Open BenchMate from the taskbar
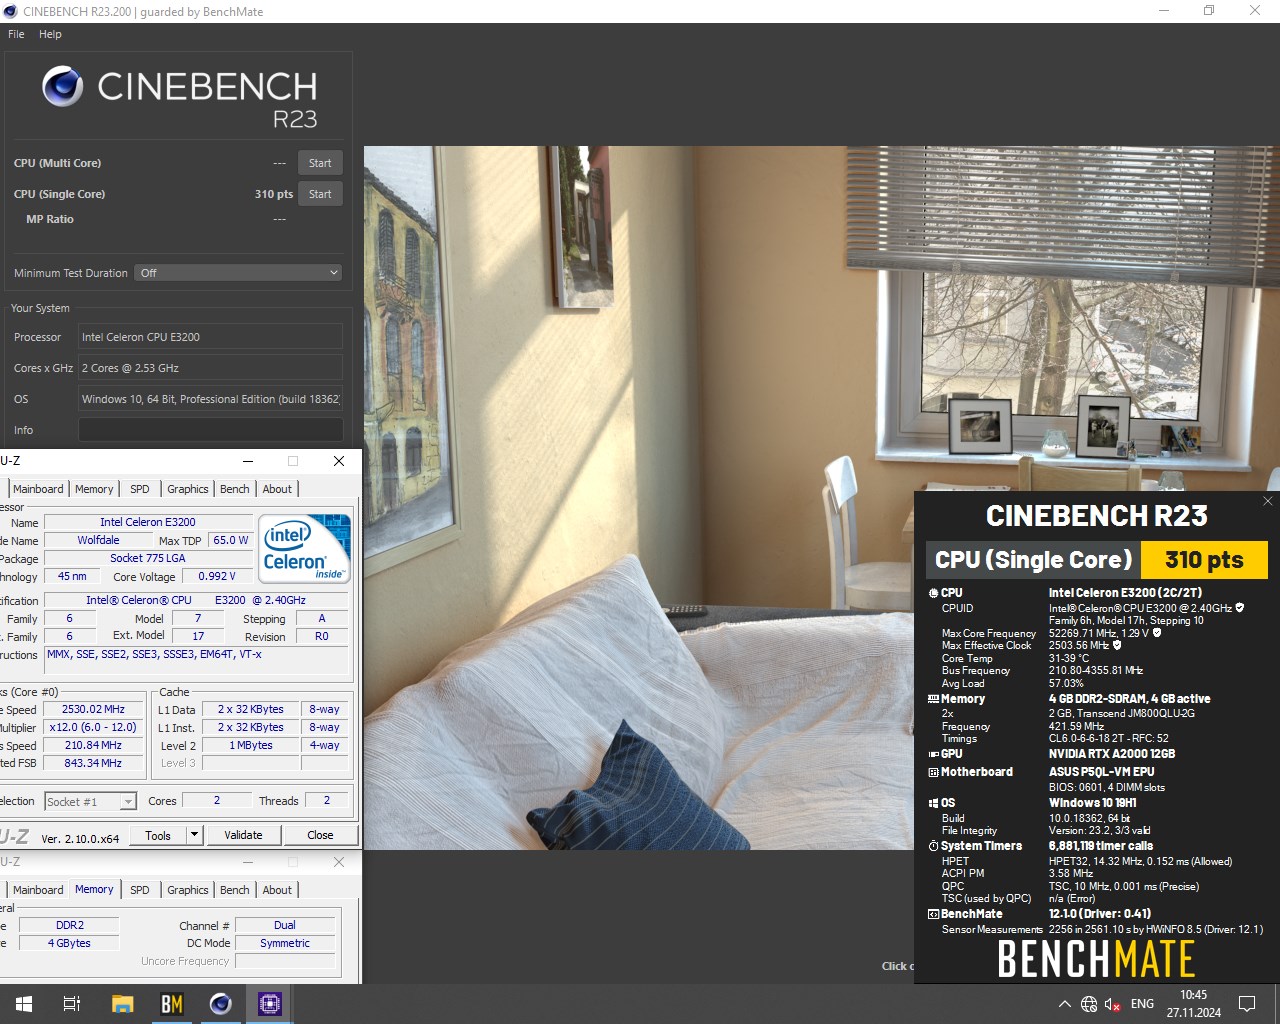The width and height of the screenshot is (1280, 1024). pyautogui.click(x=171, y=1004)
